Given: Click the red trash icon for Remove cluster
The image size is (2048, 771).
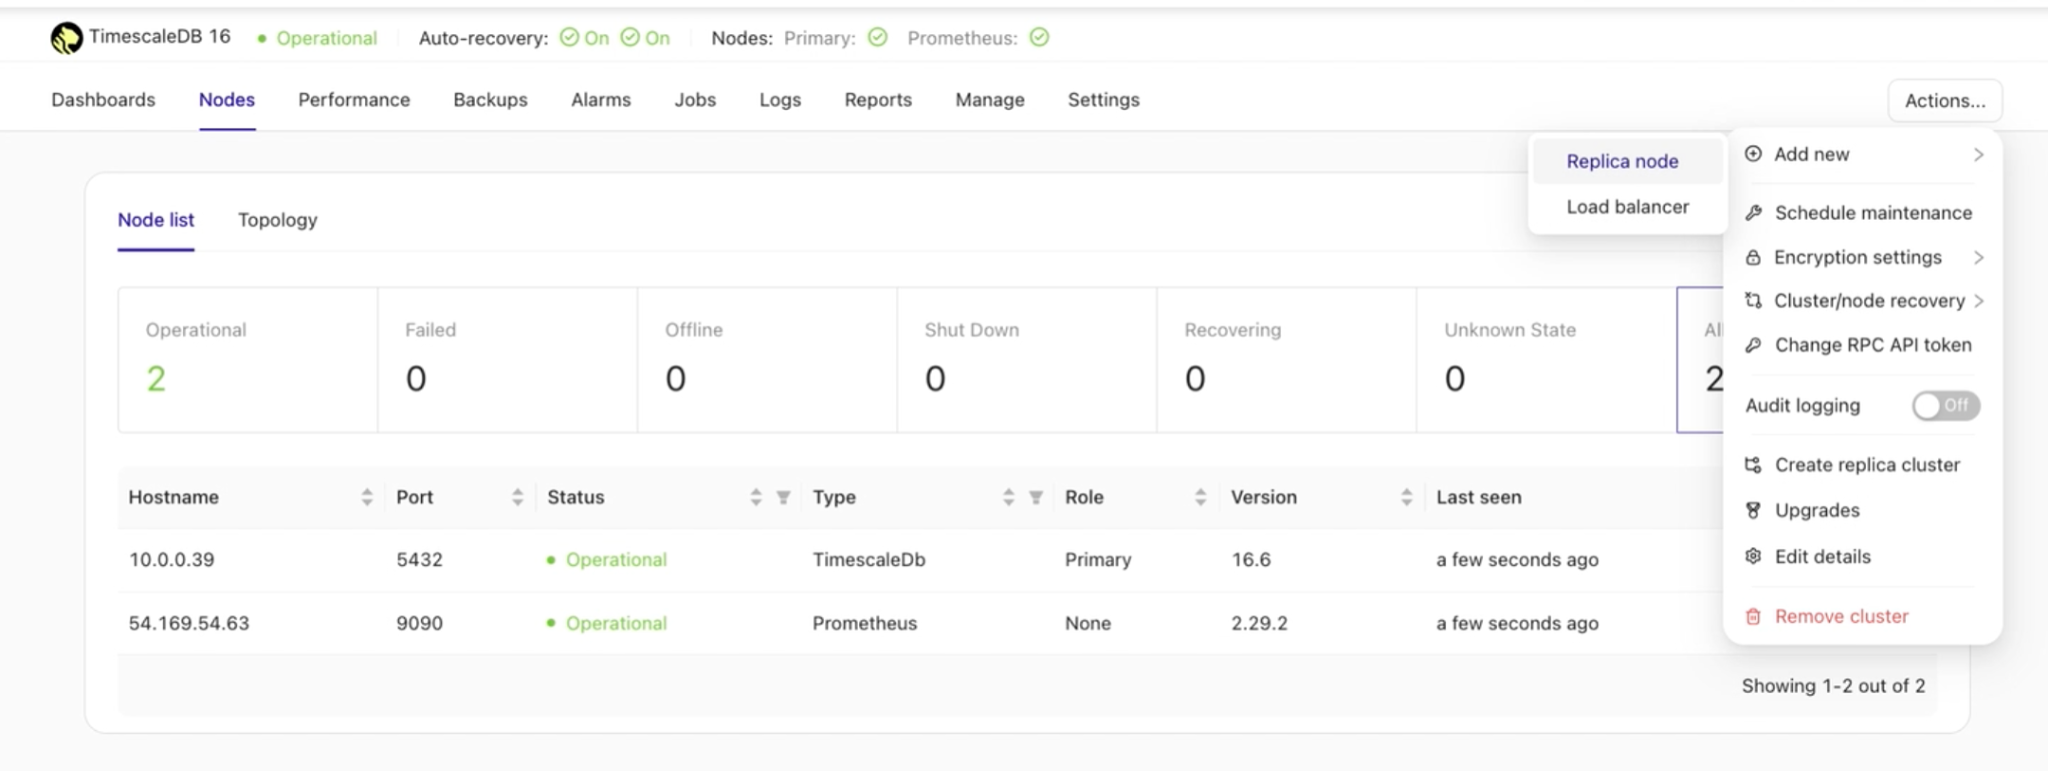Looking at the screenshot, I should tap(1753, 617).
